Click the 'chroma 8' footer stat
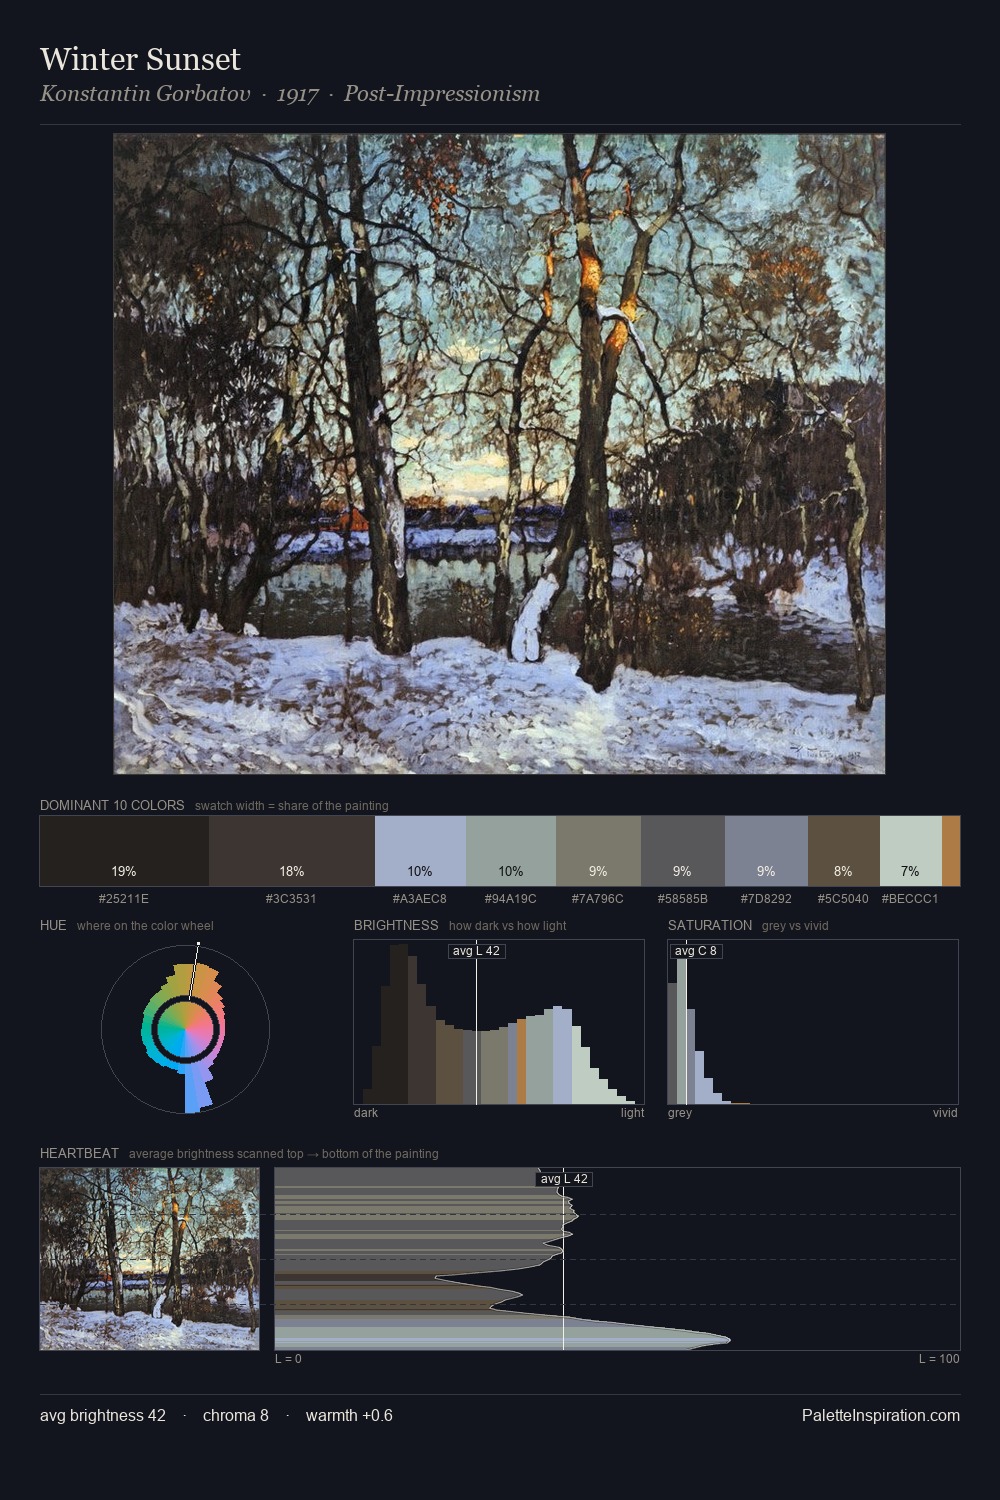 pos(236,1415)
